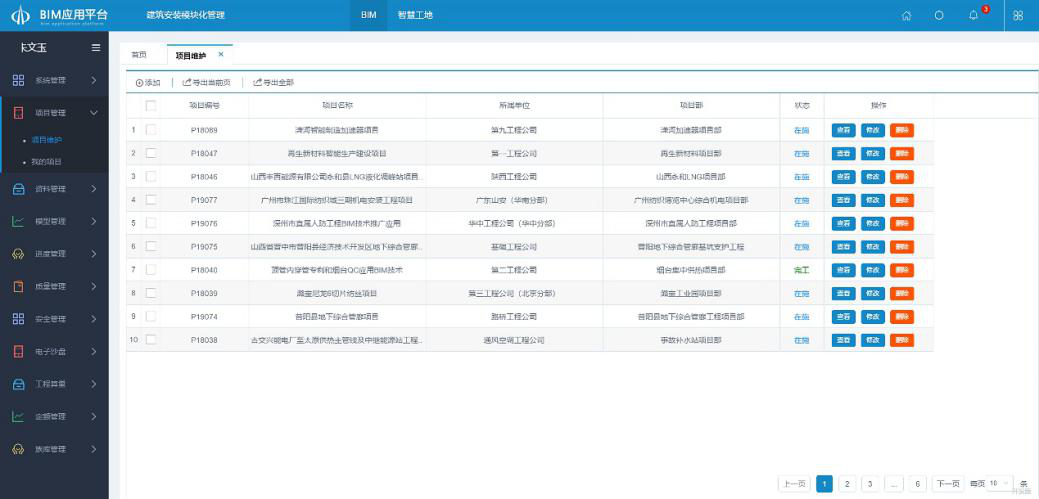Close the 项目维护 tab
Screen dimensions: 1039x499
[x=221, y=54]
